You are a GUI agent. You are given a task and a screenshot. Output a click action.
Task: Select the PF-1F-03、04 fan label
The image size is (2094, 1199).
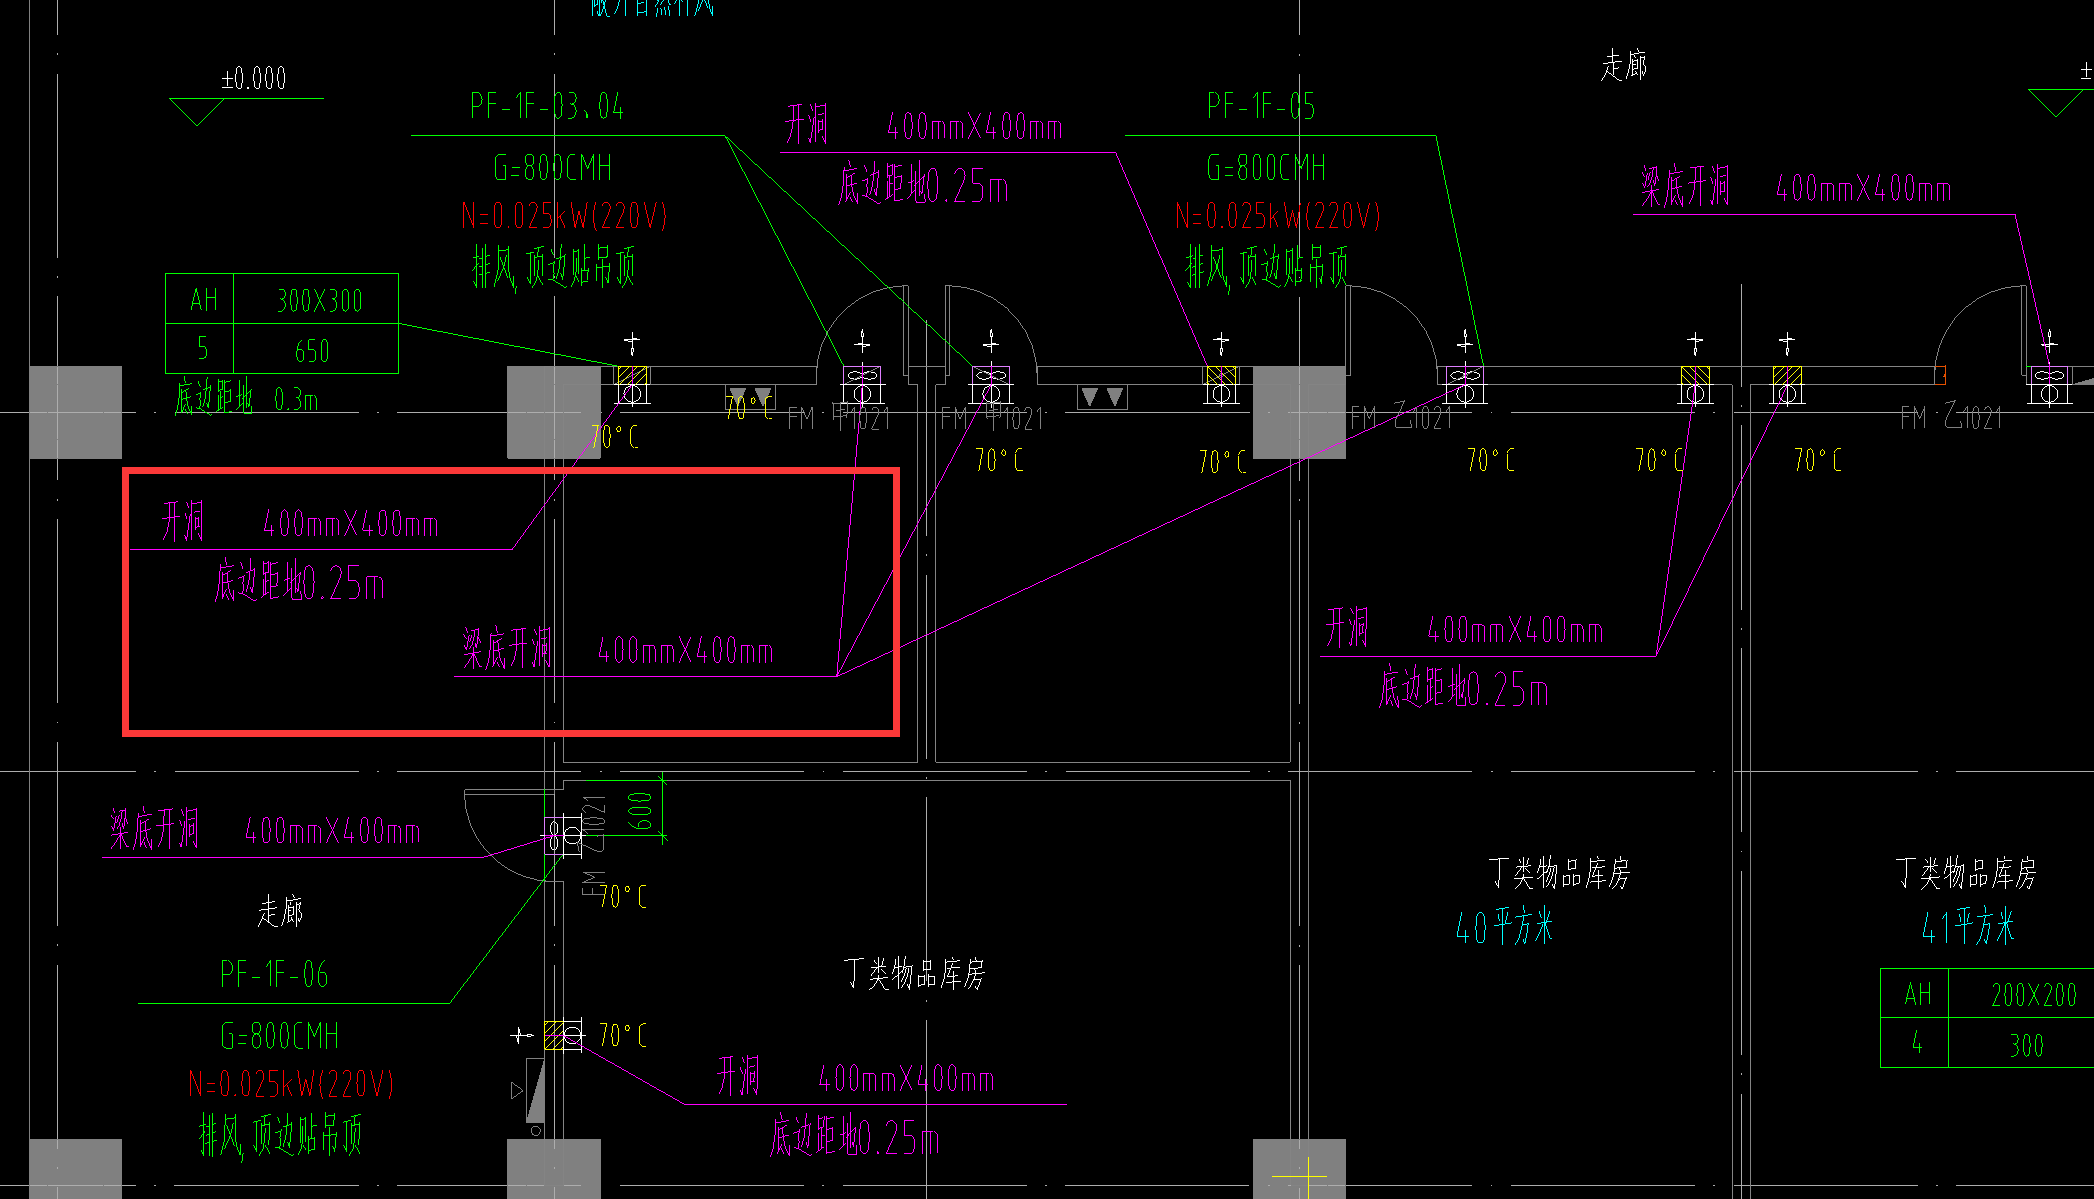[x=547, y=106]
